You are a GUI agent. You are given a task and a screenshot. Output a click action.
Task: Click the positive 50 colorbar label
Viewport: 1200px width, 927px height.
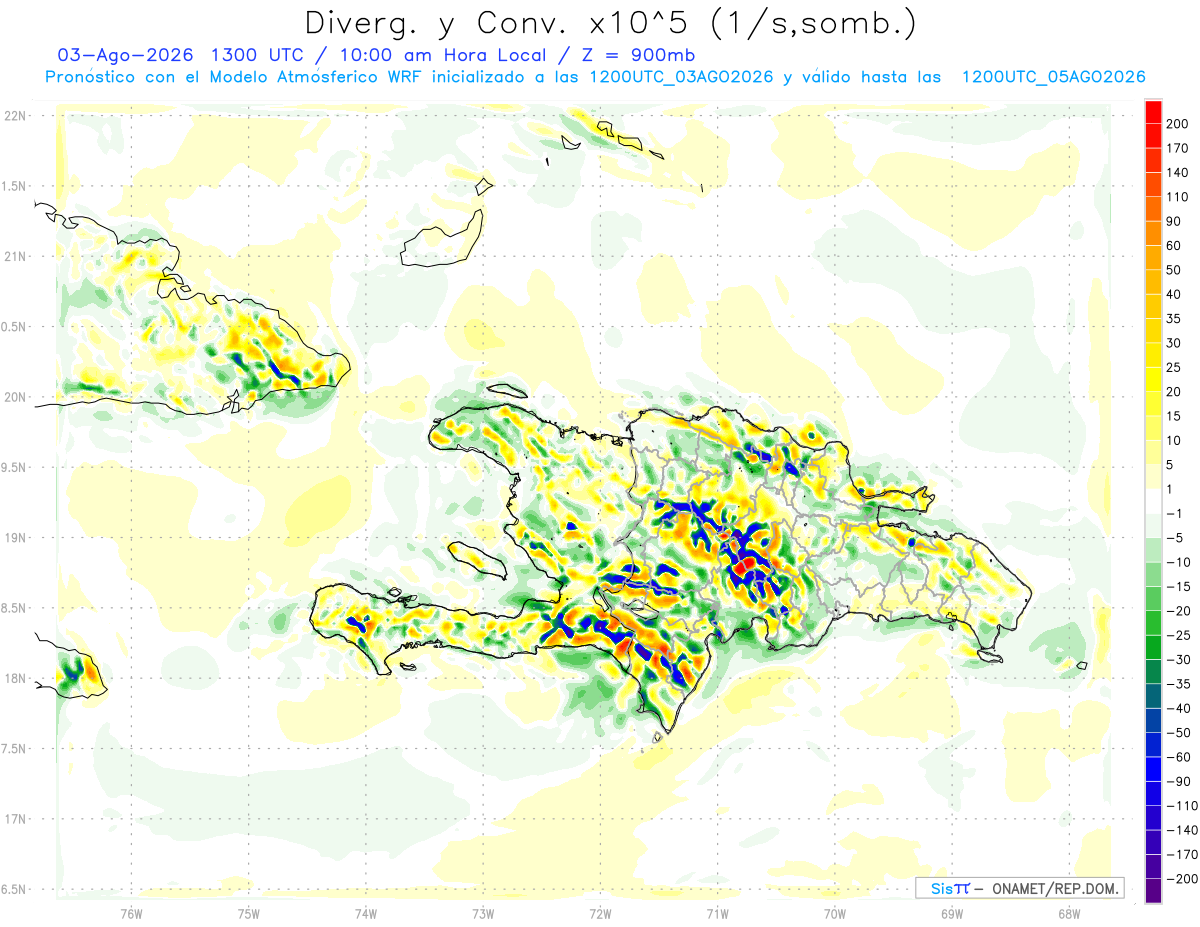tap(1175, 270)
